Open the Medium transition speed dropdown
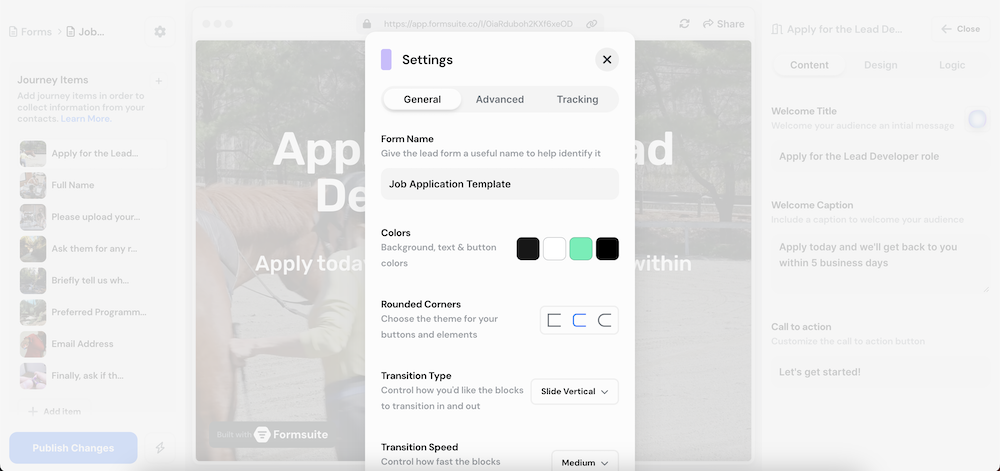The image size is (1000, 471). [x=585, y=462]
